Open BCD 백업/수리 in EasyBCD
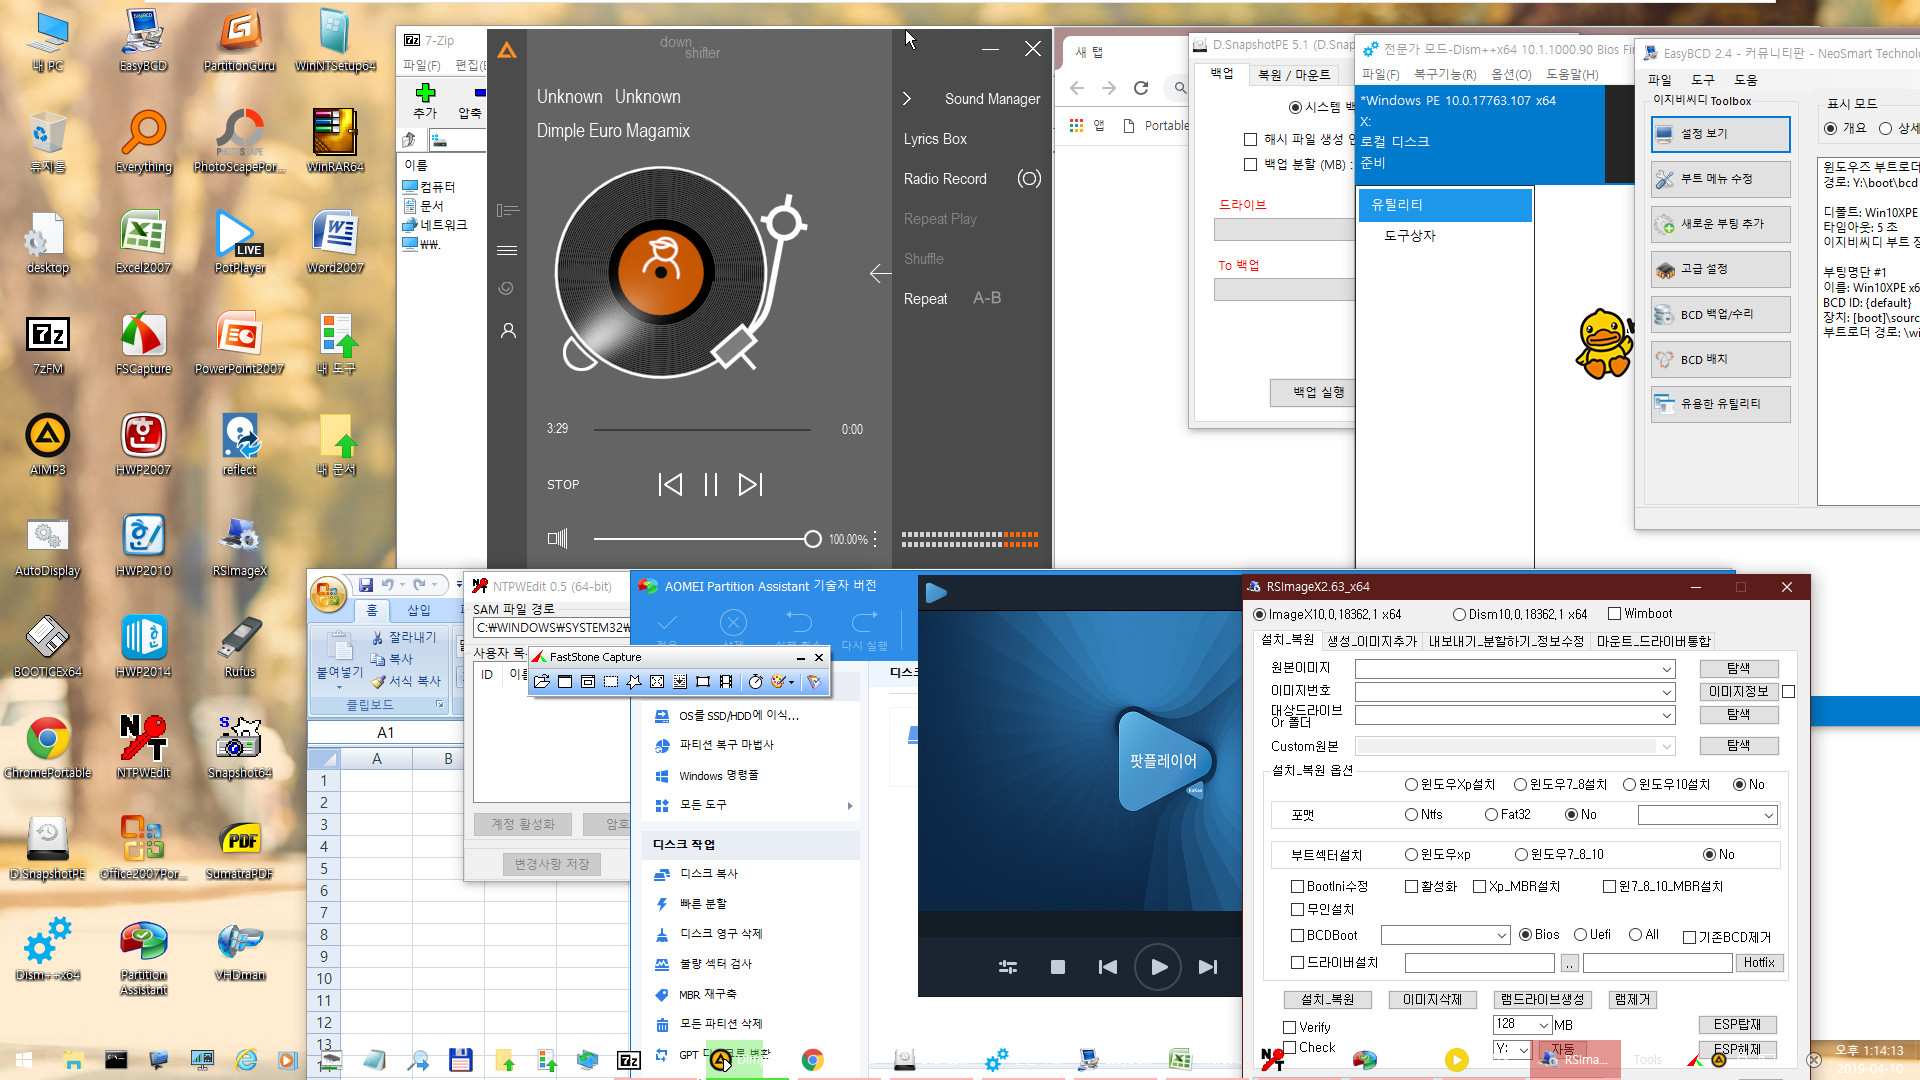This screenshot has width=1920, height=1080. (x=1720, y=314)
